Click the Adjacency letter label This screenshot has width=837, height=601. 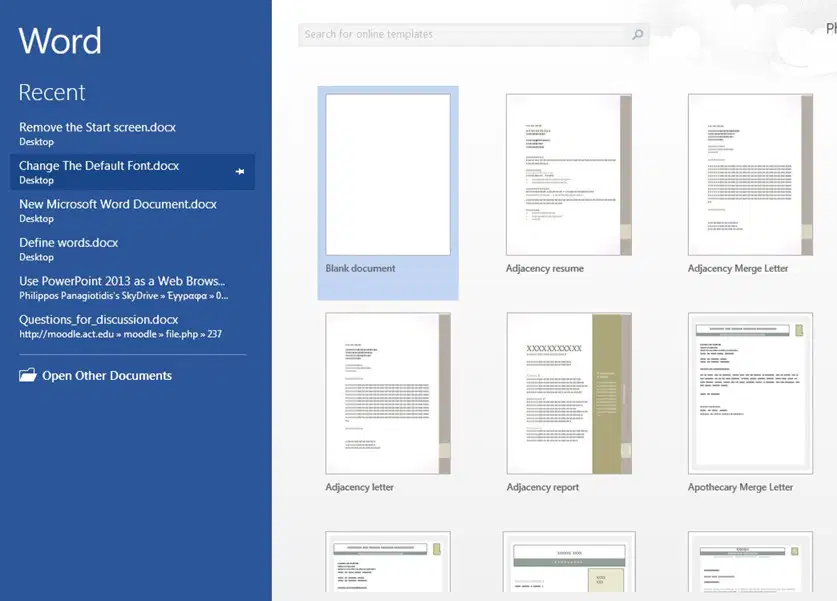click(359, 487)
